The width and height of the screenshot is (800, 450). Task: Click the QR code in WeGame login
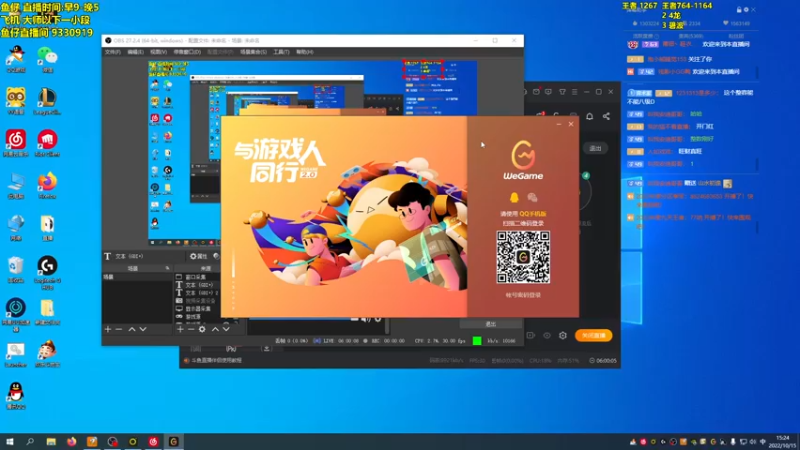[x=523, y=257]
